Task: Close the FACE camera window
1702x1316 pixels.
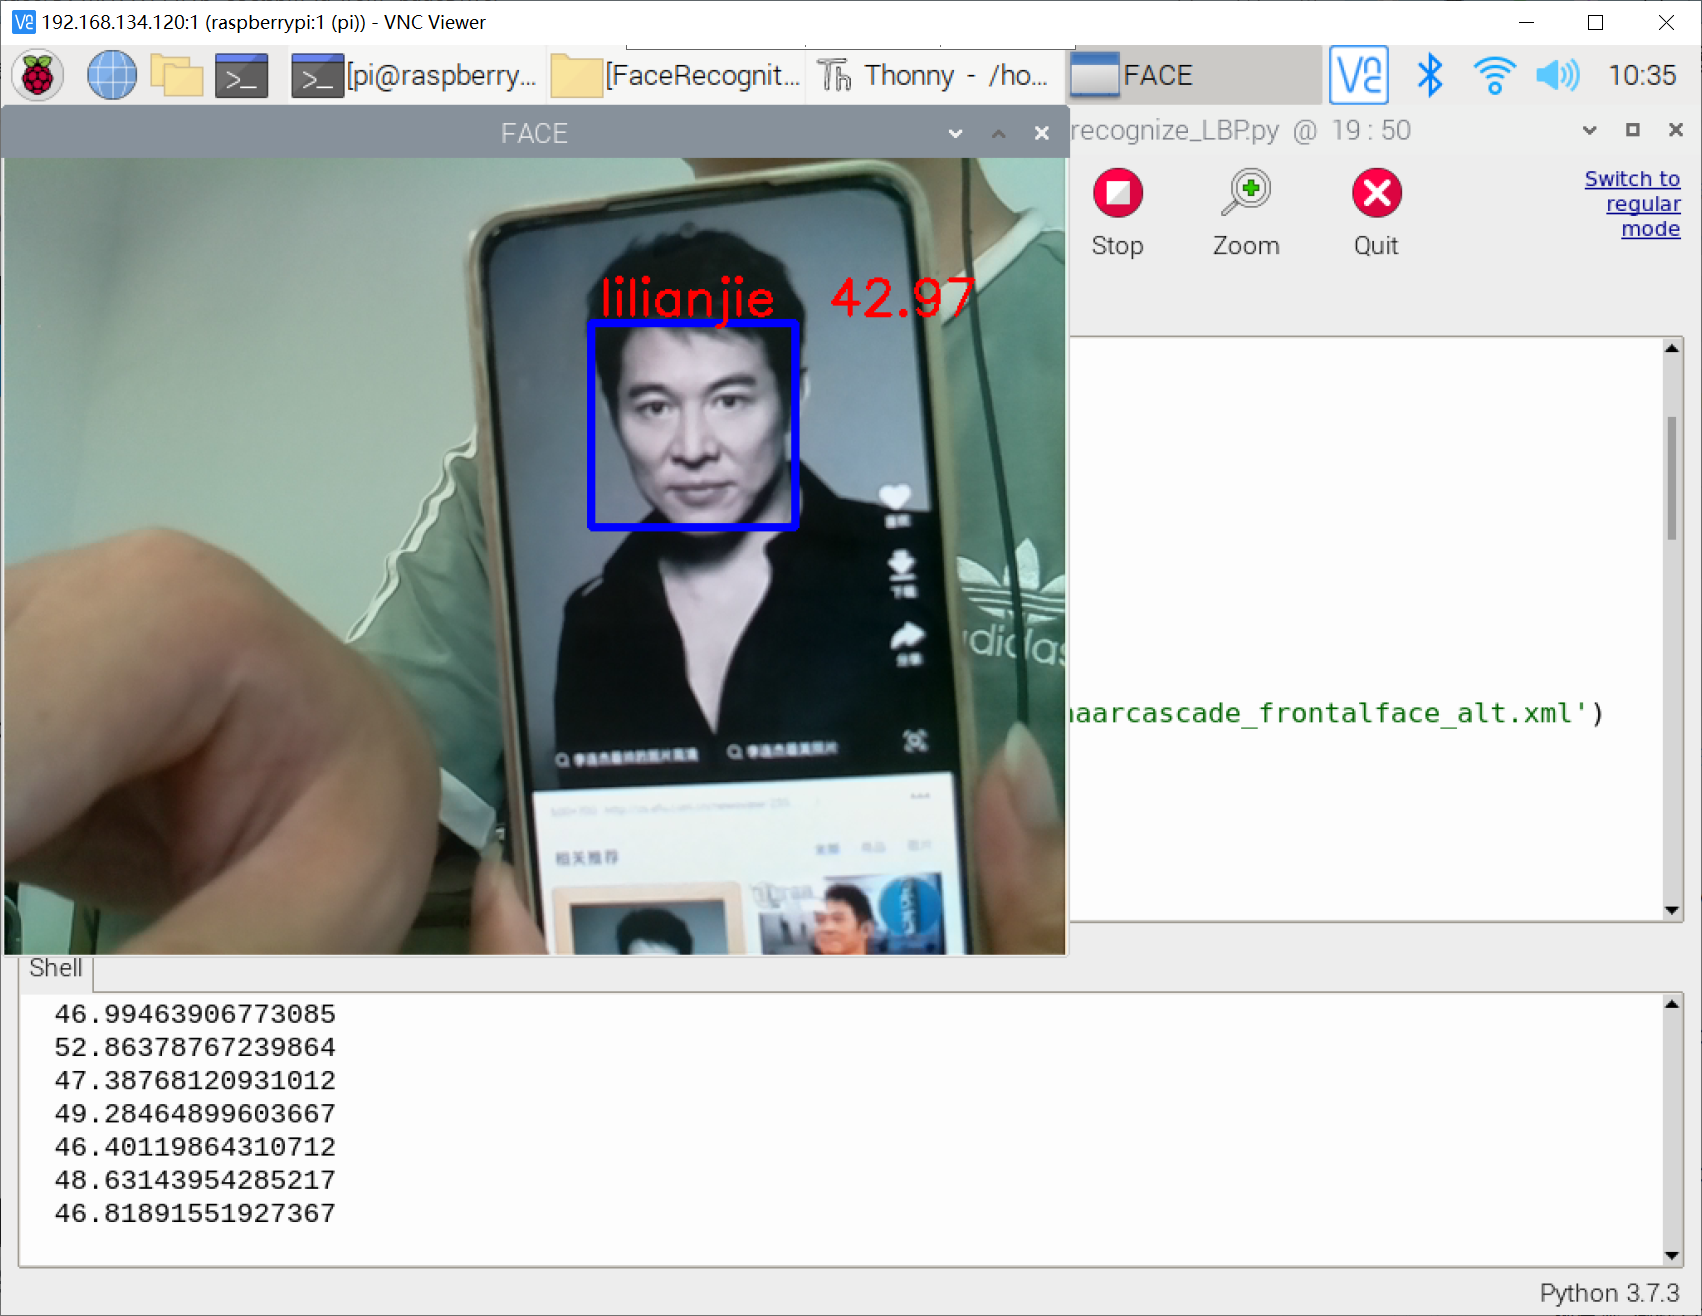Action: tap(1041, 133)
